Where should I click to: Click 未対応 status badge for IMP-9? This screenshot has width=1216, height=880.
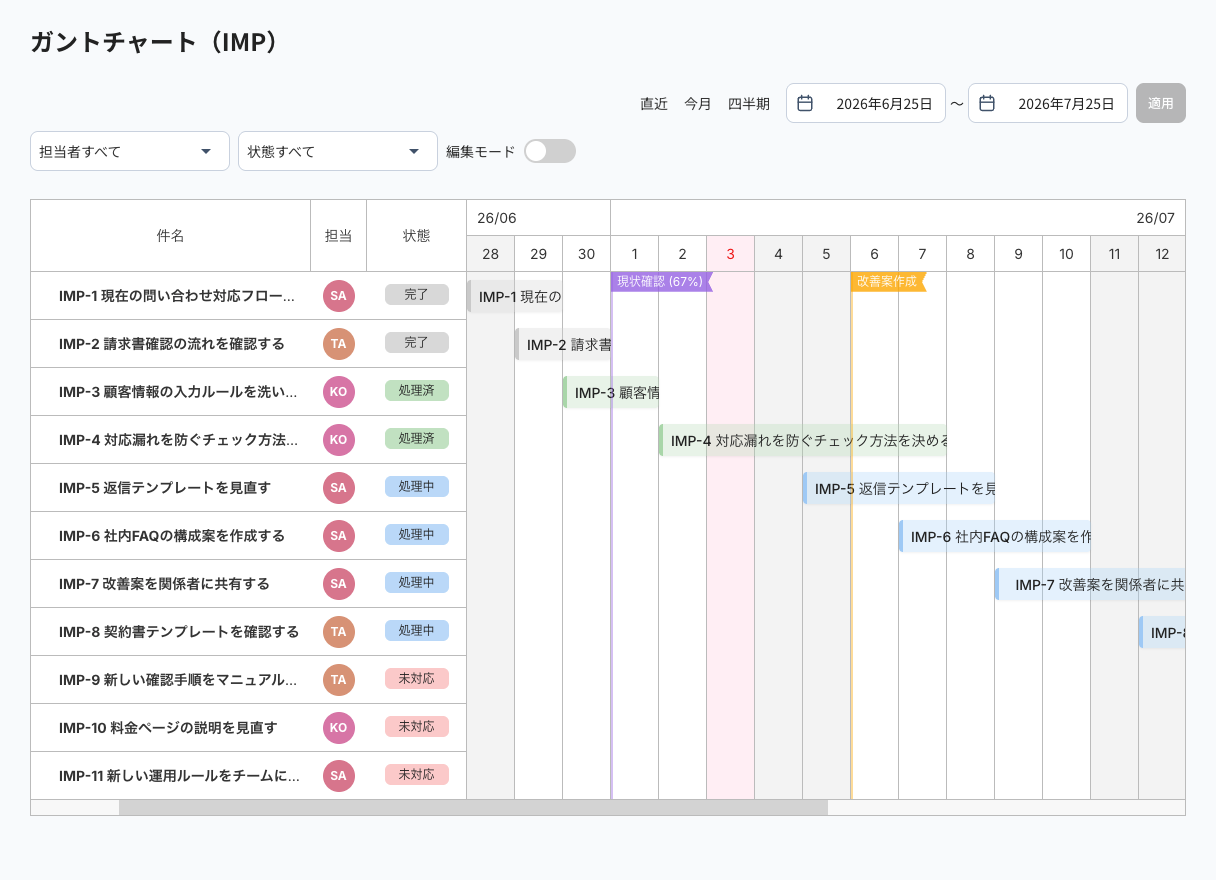pos(417,679)
